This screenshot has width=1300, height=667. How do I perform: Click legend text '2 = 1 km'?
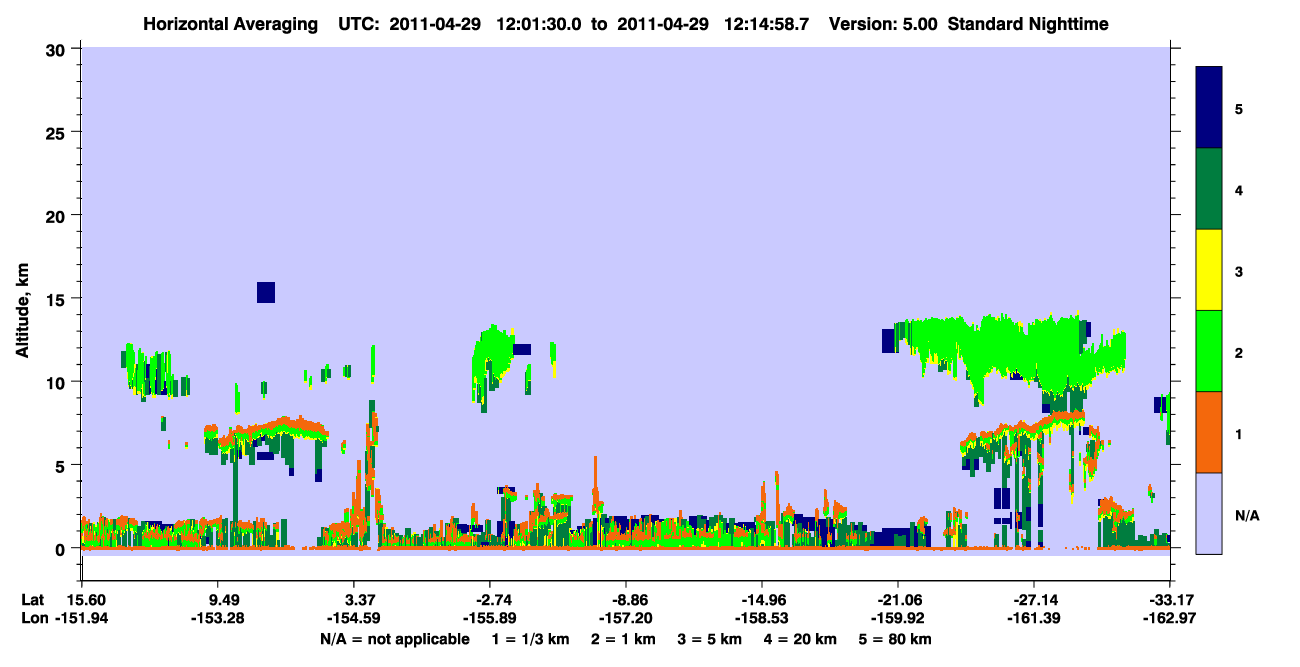click(625, 639)
